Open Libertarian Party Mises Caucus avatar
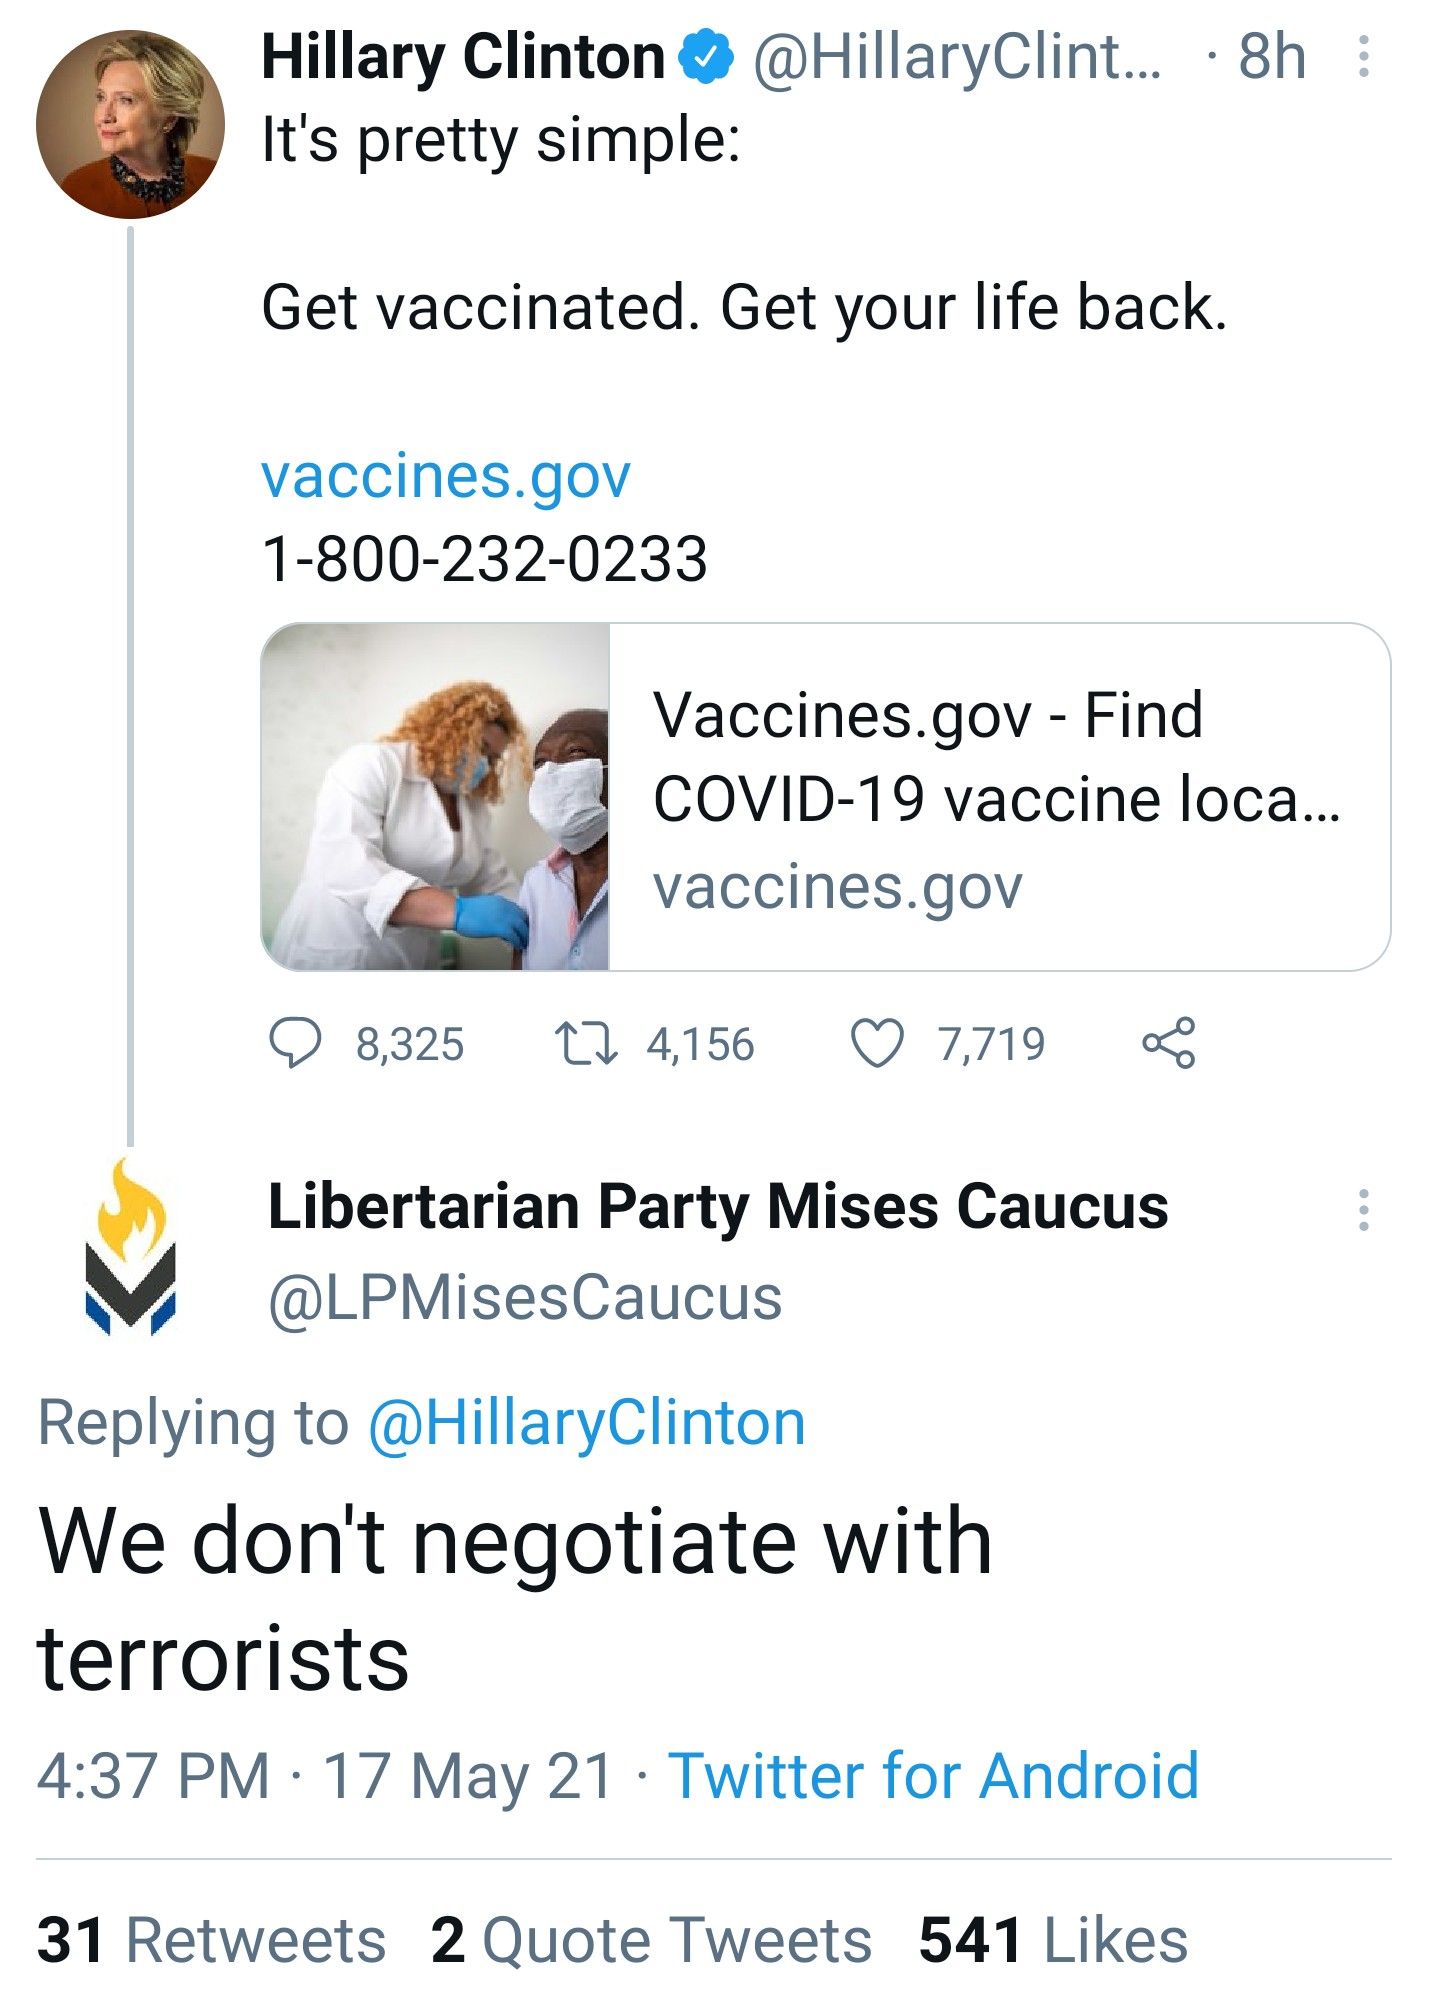 [130, 1248]
